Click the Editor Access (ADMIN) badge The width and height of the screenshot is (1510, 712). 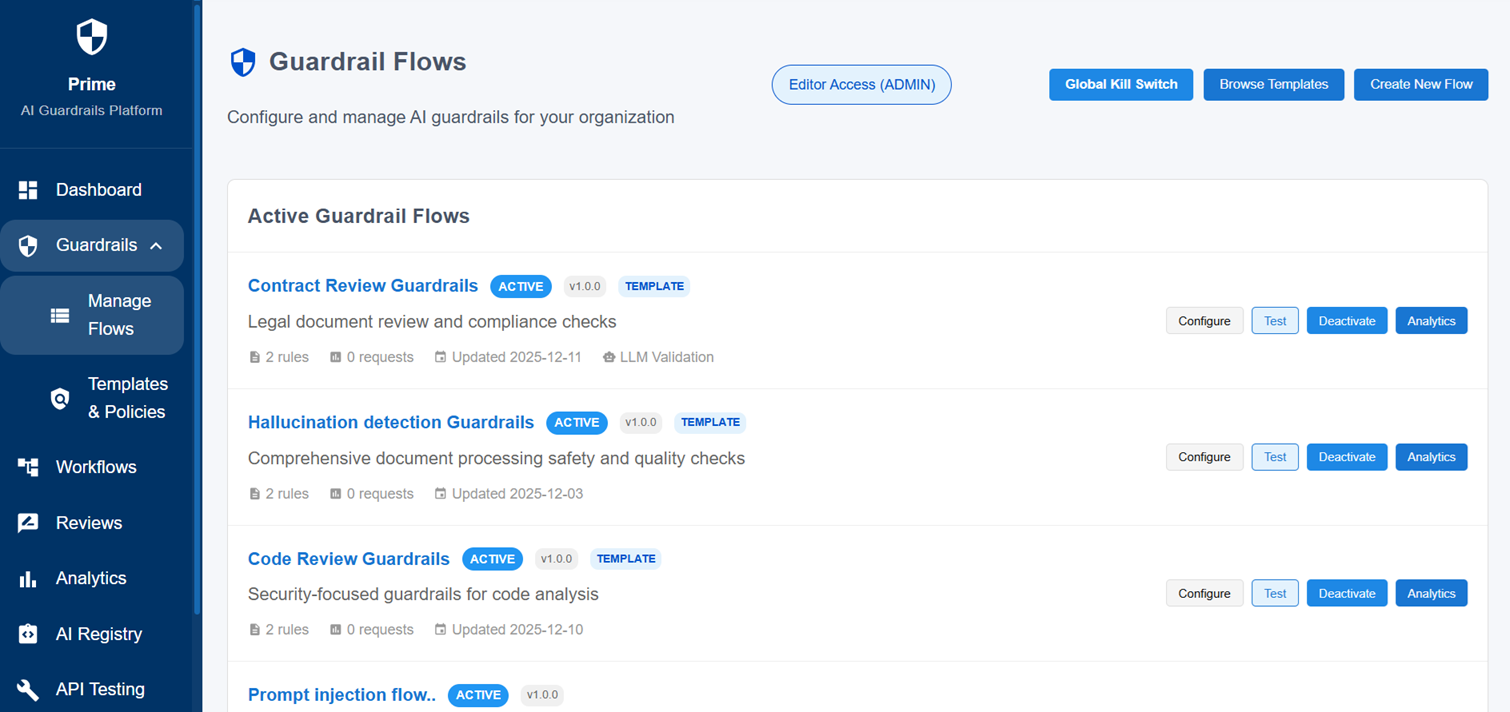click(x=861, y=85)
